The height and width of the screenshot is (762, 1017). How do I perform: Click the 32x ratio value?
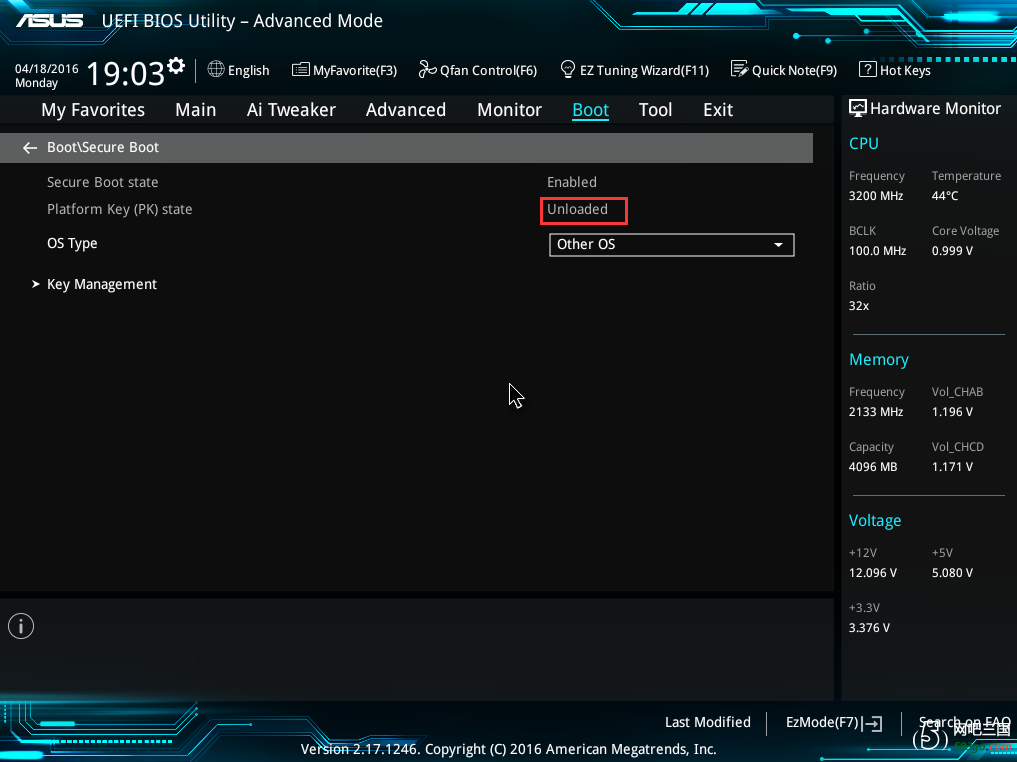[859, 306]
